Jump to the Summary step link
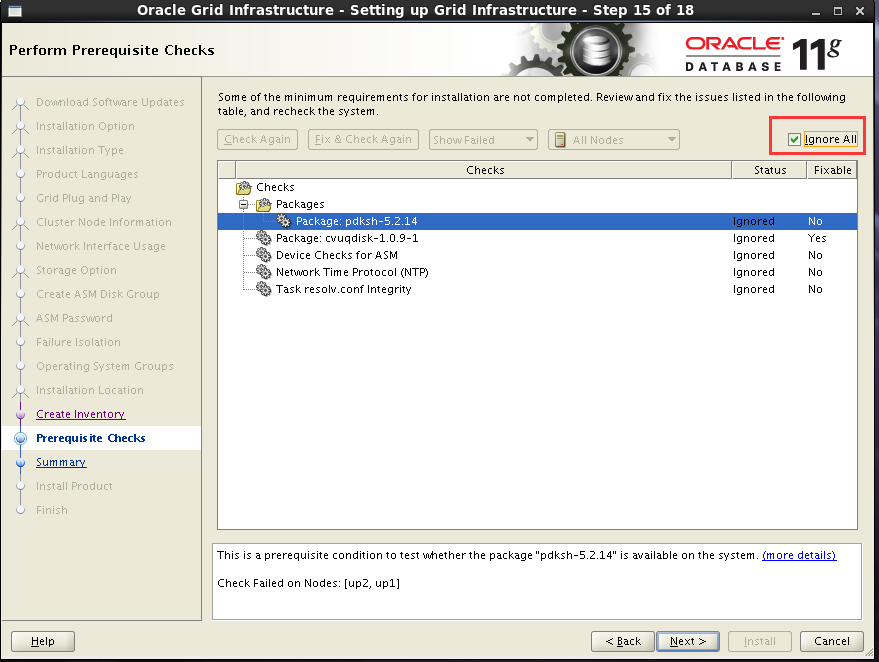879x662 pixels. pyautogui.click(x=61, y=462)
